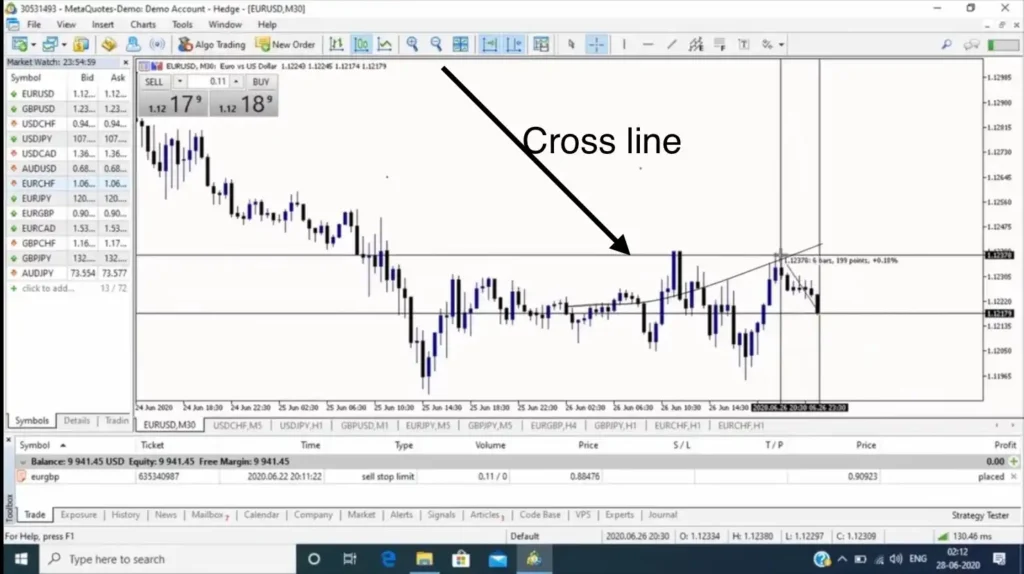
Task: Select Fibonacci retracement tool
Action: pyautogui.click(x=720, y=44)
